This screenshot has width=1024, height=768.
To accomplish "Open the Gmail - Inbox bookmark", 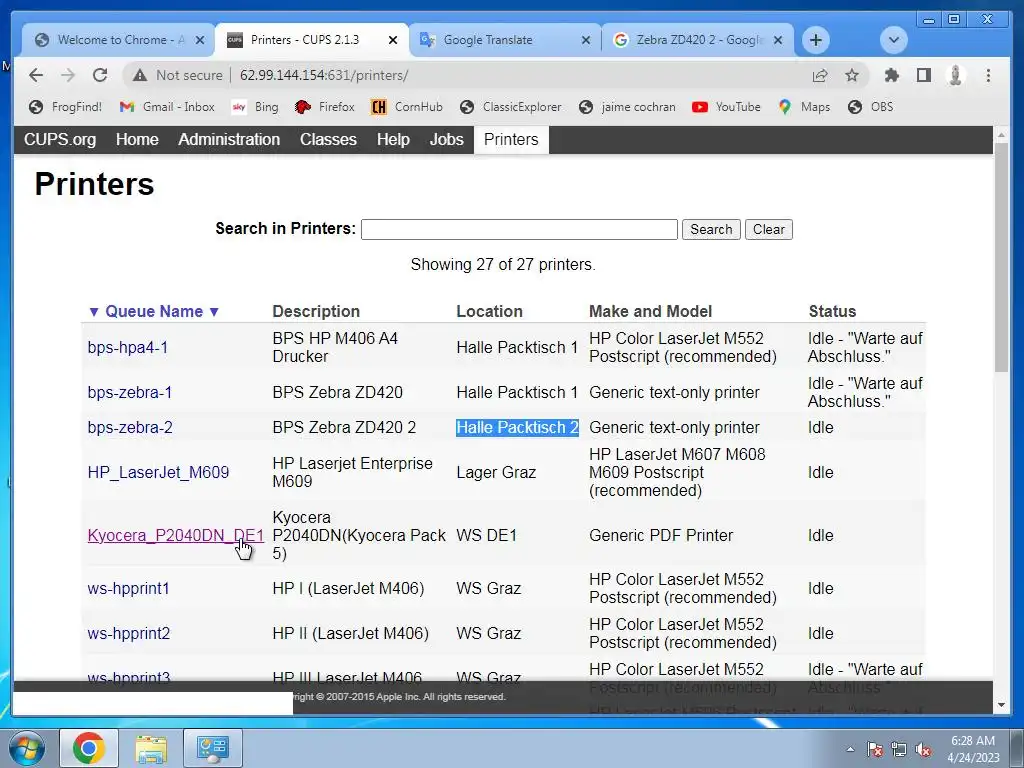I will click(x=167, y=106).
